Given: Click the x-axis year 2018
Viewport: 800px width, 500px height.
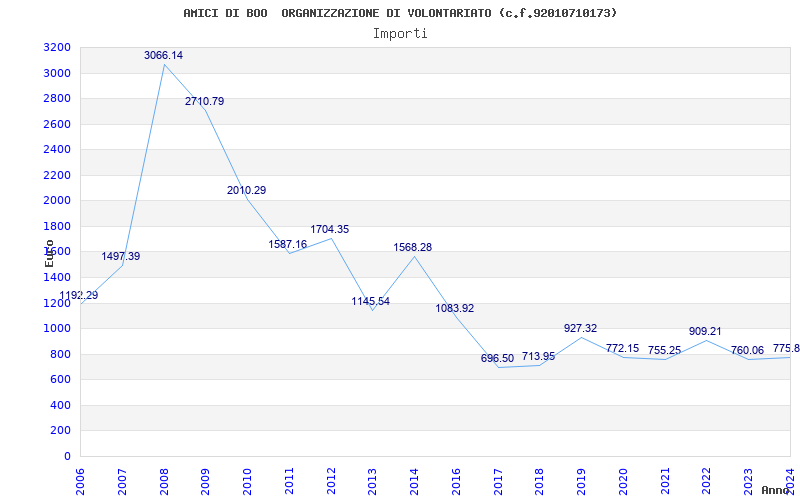Looking at the screenshot, I should (x=540, y=482).
